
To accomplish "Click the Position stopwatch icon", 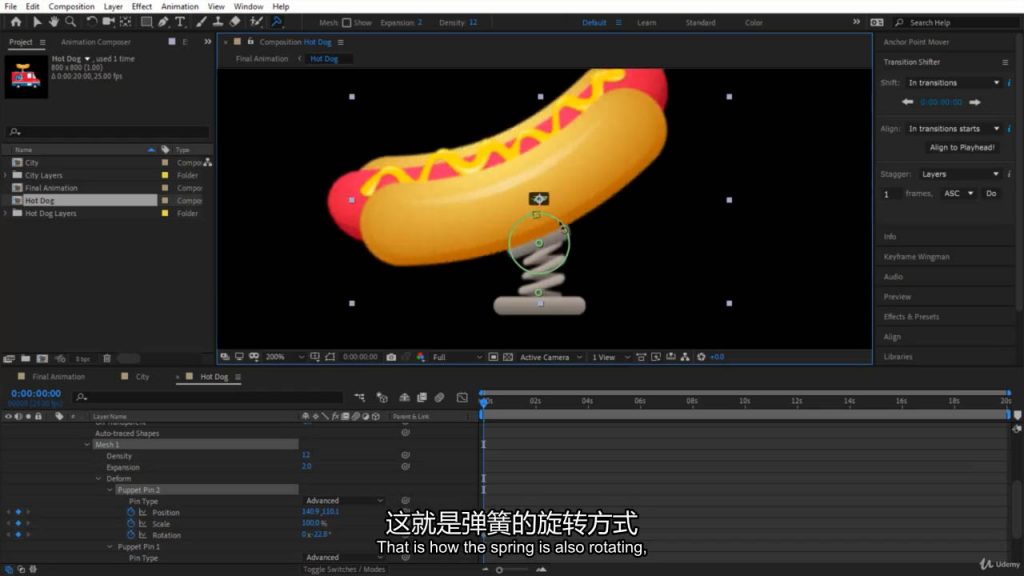I will 131,512.
